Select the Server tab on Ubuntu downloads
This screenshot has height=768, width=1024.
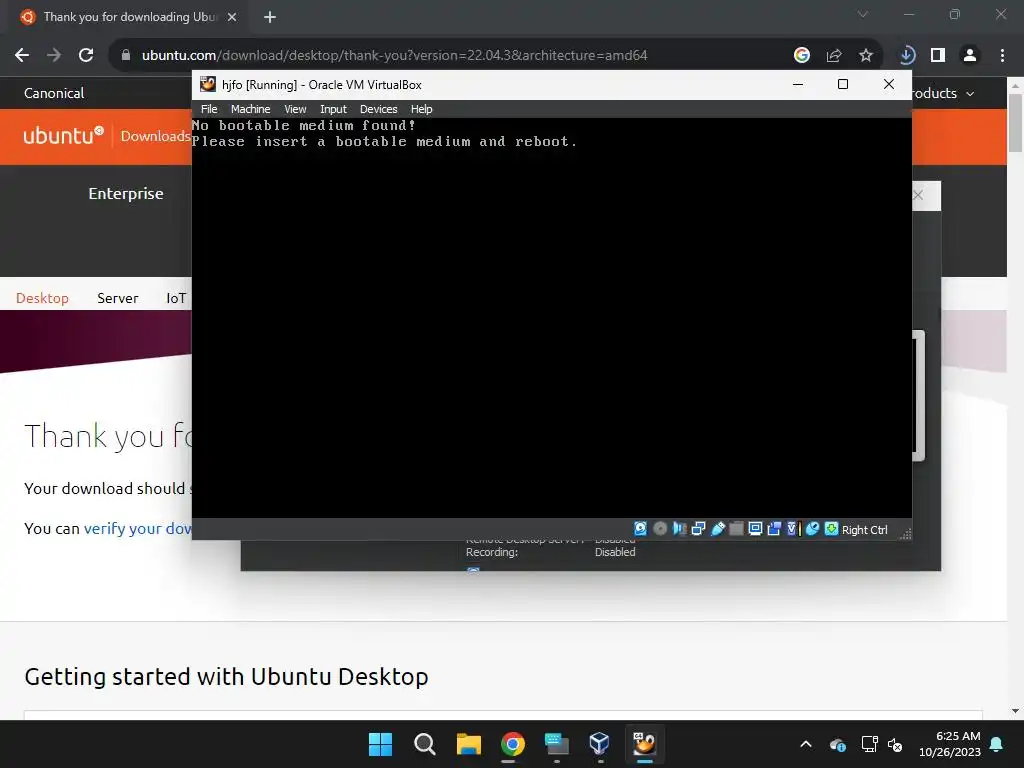click(x=118, y=298)
